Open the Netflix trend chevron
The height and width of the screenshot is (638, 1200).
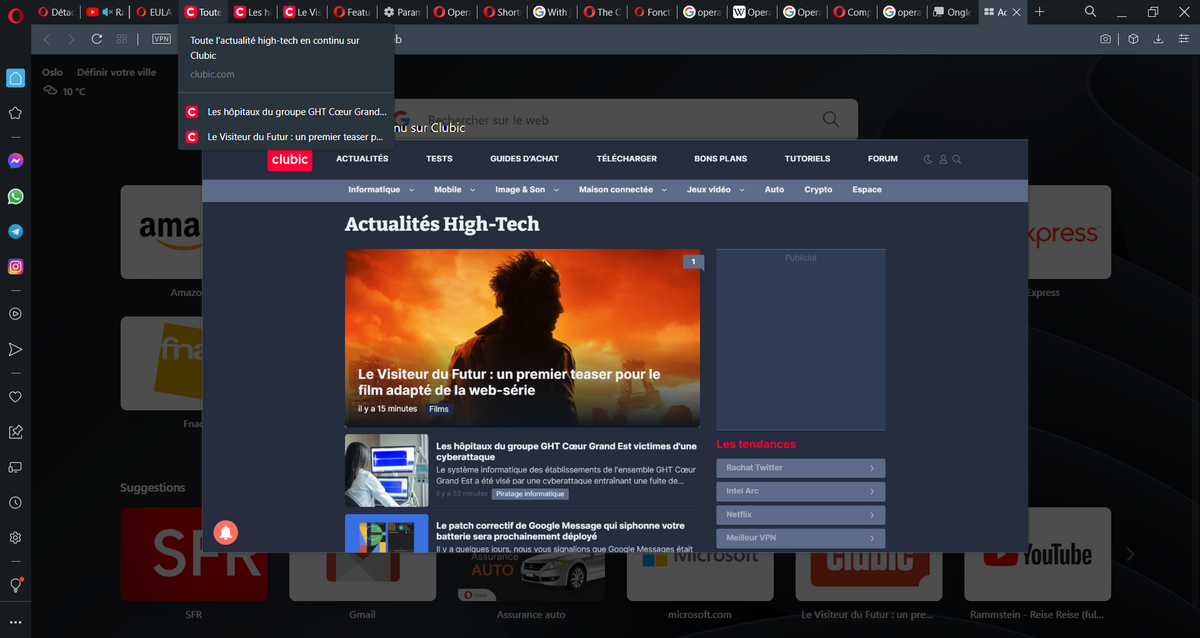point(872,515)
